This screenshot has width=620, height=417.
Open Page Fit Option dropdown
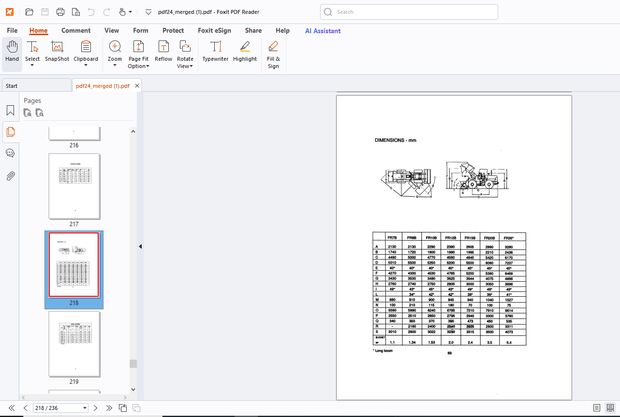138,55
